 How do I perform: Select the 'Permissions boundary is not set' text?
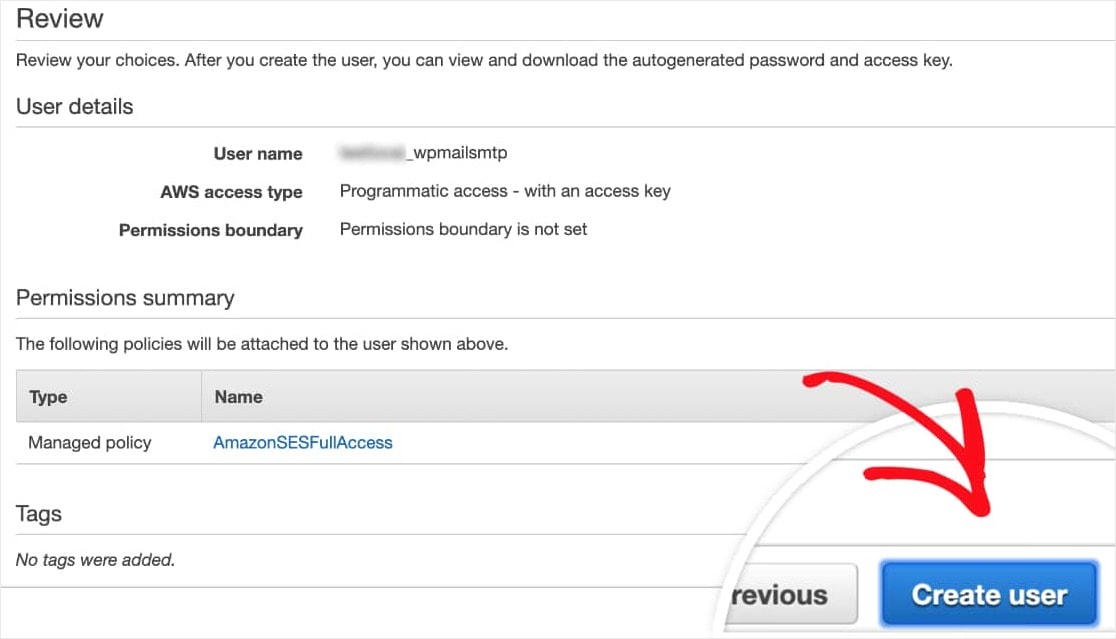(463, 229)
